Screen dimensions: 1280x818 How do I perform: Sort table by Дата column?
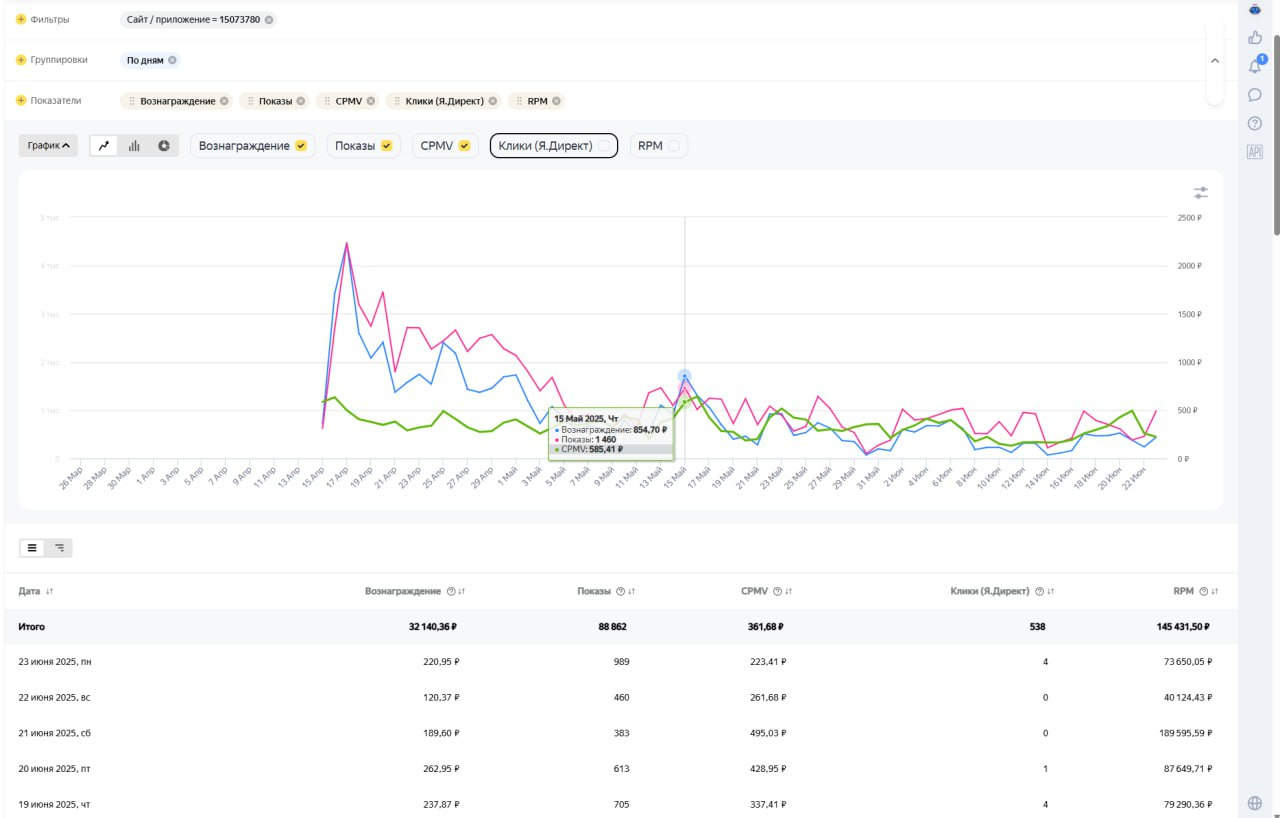click(49, 592)
